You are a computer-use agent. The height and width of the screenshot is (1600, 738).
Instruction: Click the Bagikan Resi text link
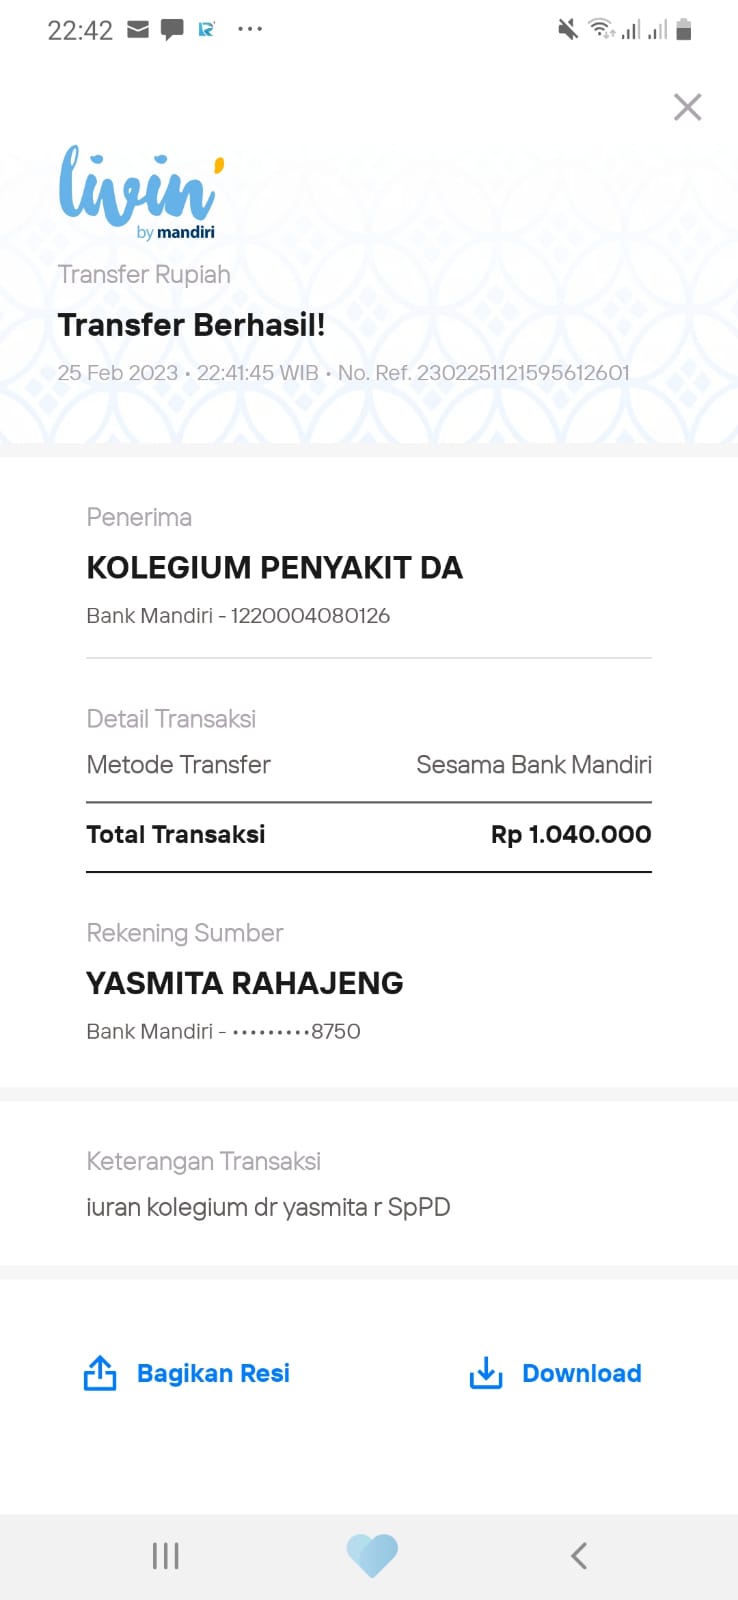213,1373
